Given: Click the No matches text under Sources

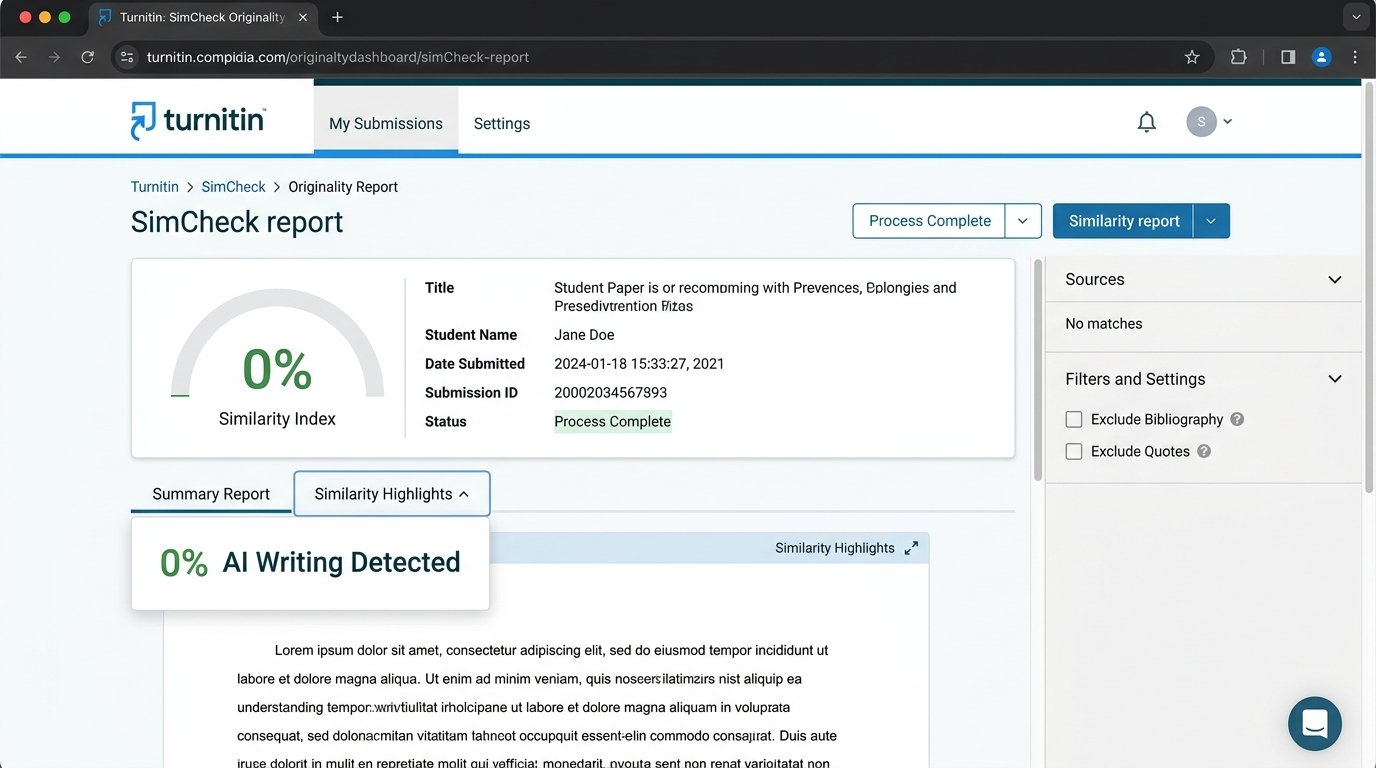Looking at the screenshot, I should (x=1104, y=323).
